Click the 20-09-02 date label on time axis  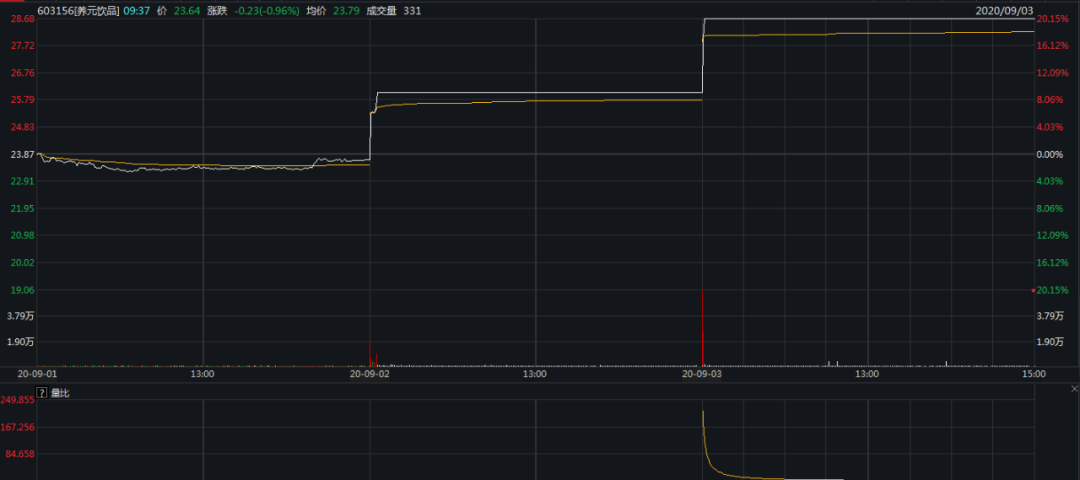pos(371,374)
